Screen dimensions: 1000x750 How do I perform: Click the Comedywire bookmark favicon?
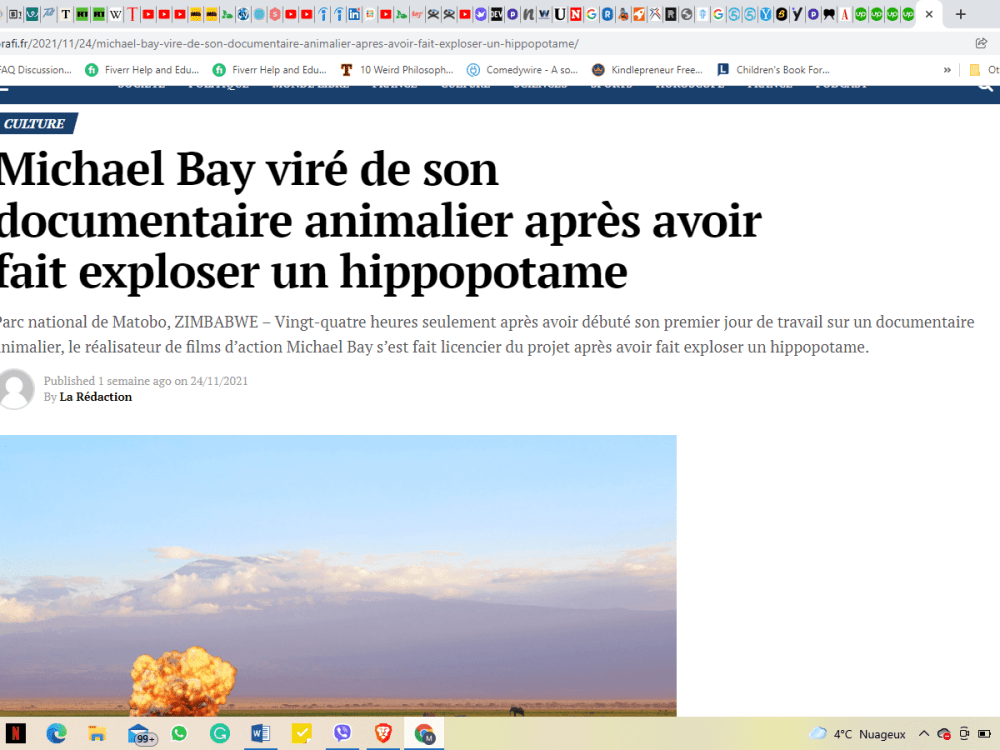(473, 70)
